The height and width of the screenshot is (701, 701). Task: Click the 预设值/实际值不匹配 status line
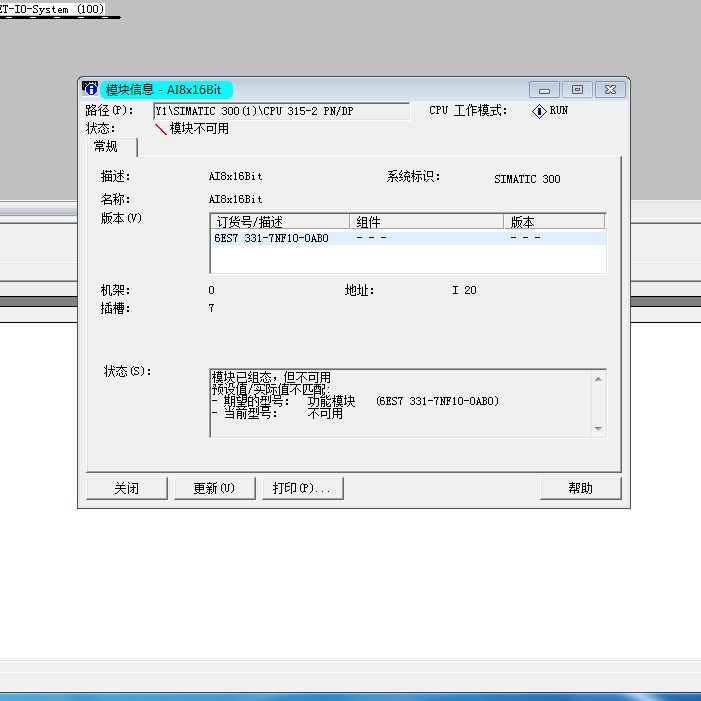271,389
